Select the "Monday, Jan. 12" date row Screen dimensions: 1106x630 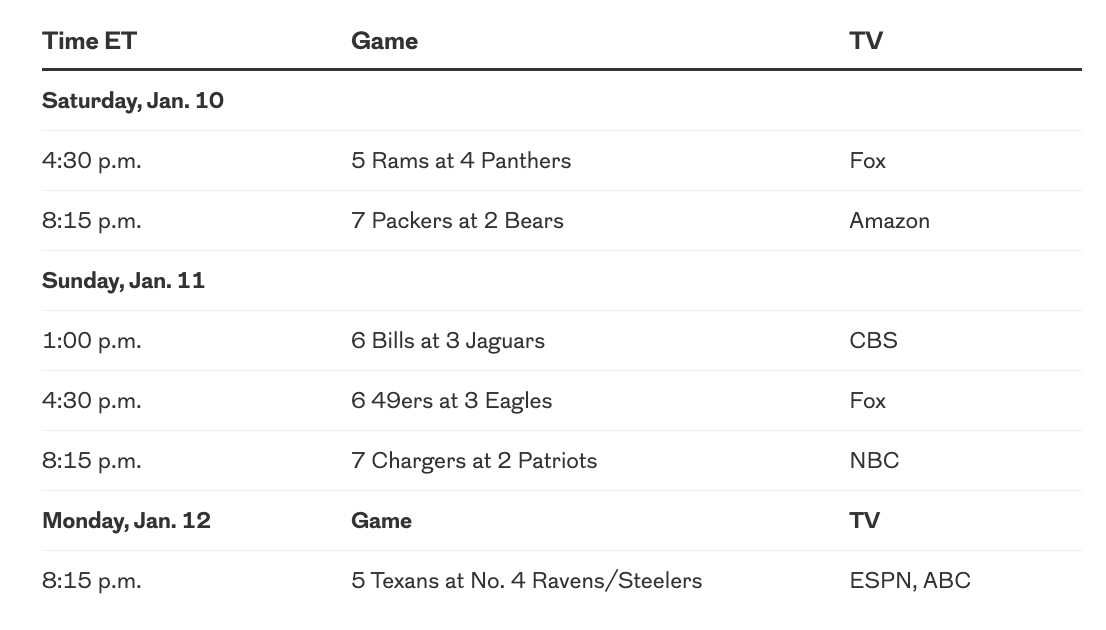pyautogui.click(x=126, y=521)
